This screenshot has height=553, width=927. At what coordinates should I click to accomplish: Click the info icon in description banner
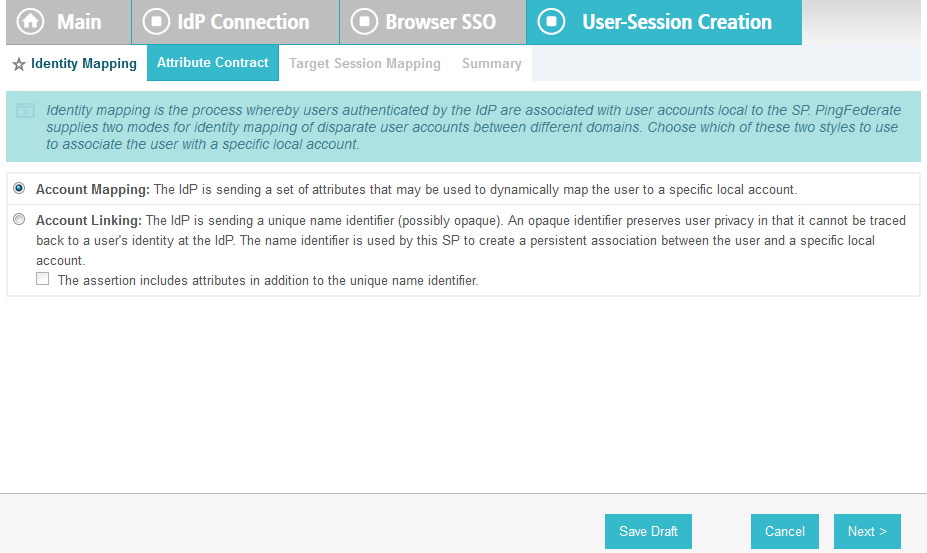(x=26, y=110)
